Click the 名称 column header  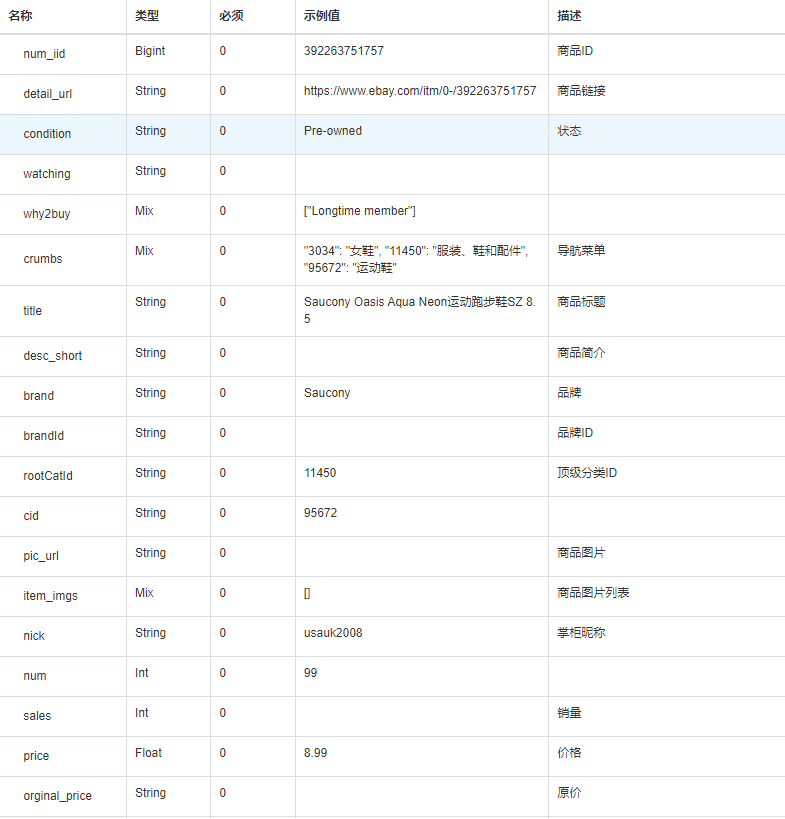pyautogui.click(x=20, y=16)
